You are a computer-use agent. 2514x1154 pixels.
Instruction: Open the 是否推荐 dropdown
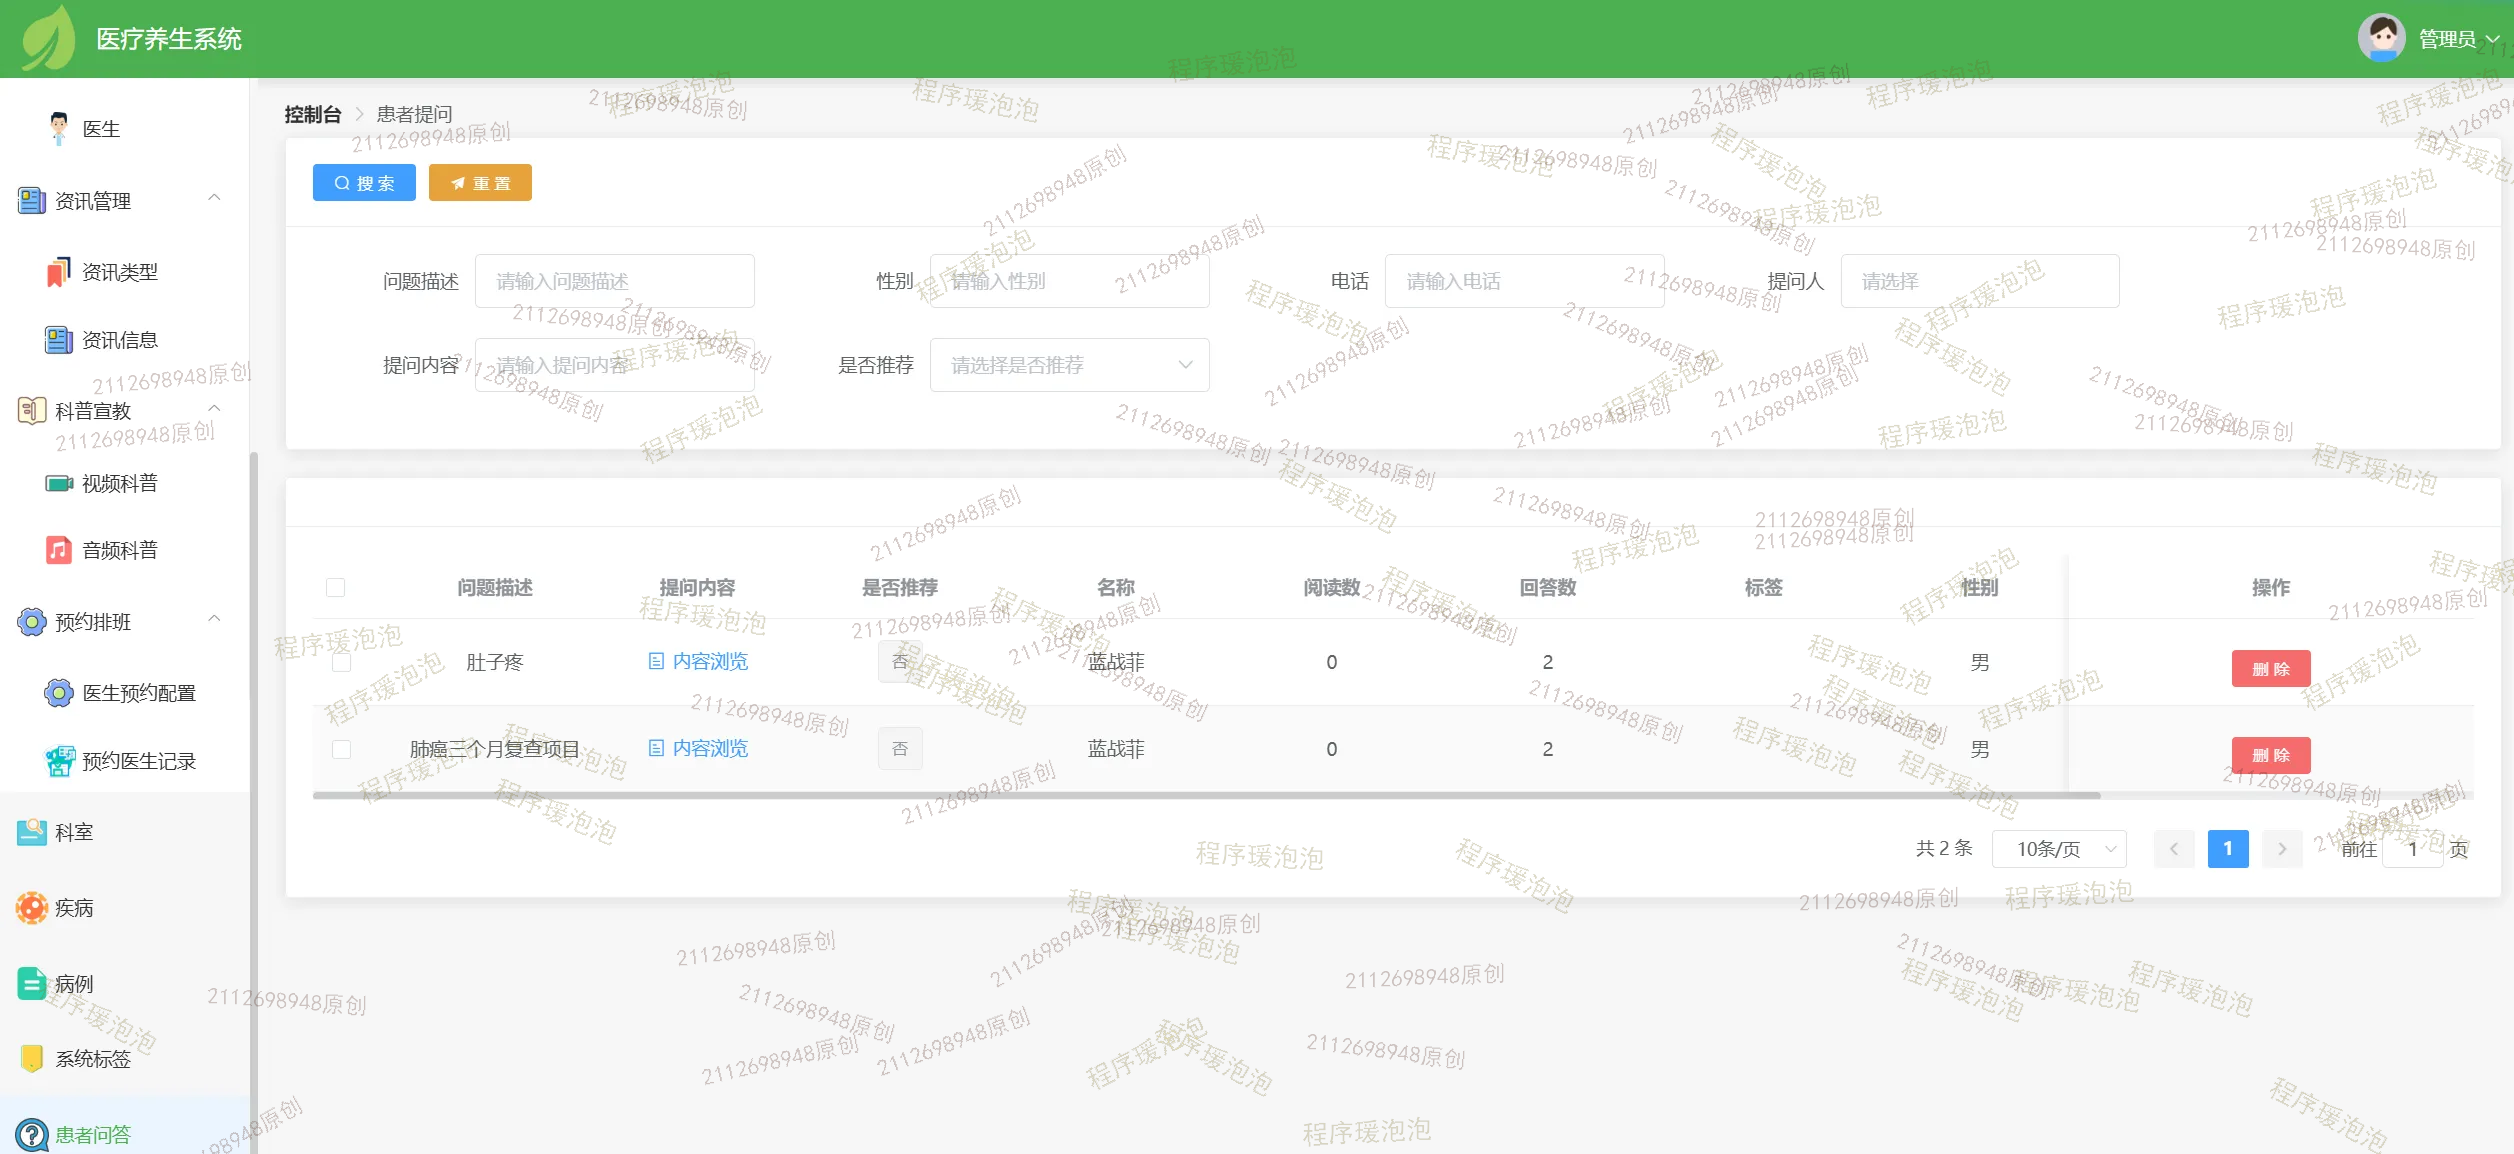click(x=1069, y=365)
